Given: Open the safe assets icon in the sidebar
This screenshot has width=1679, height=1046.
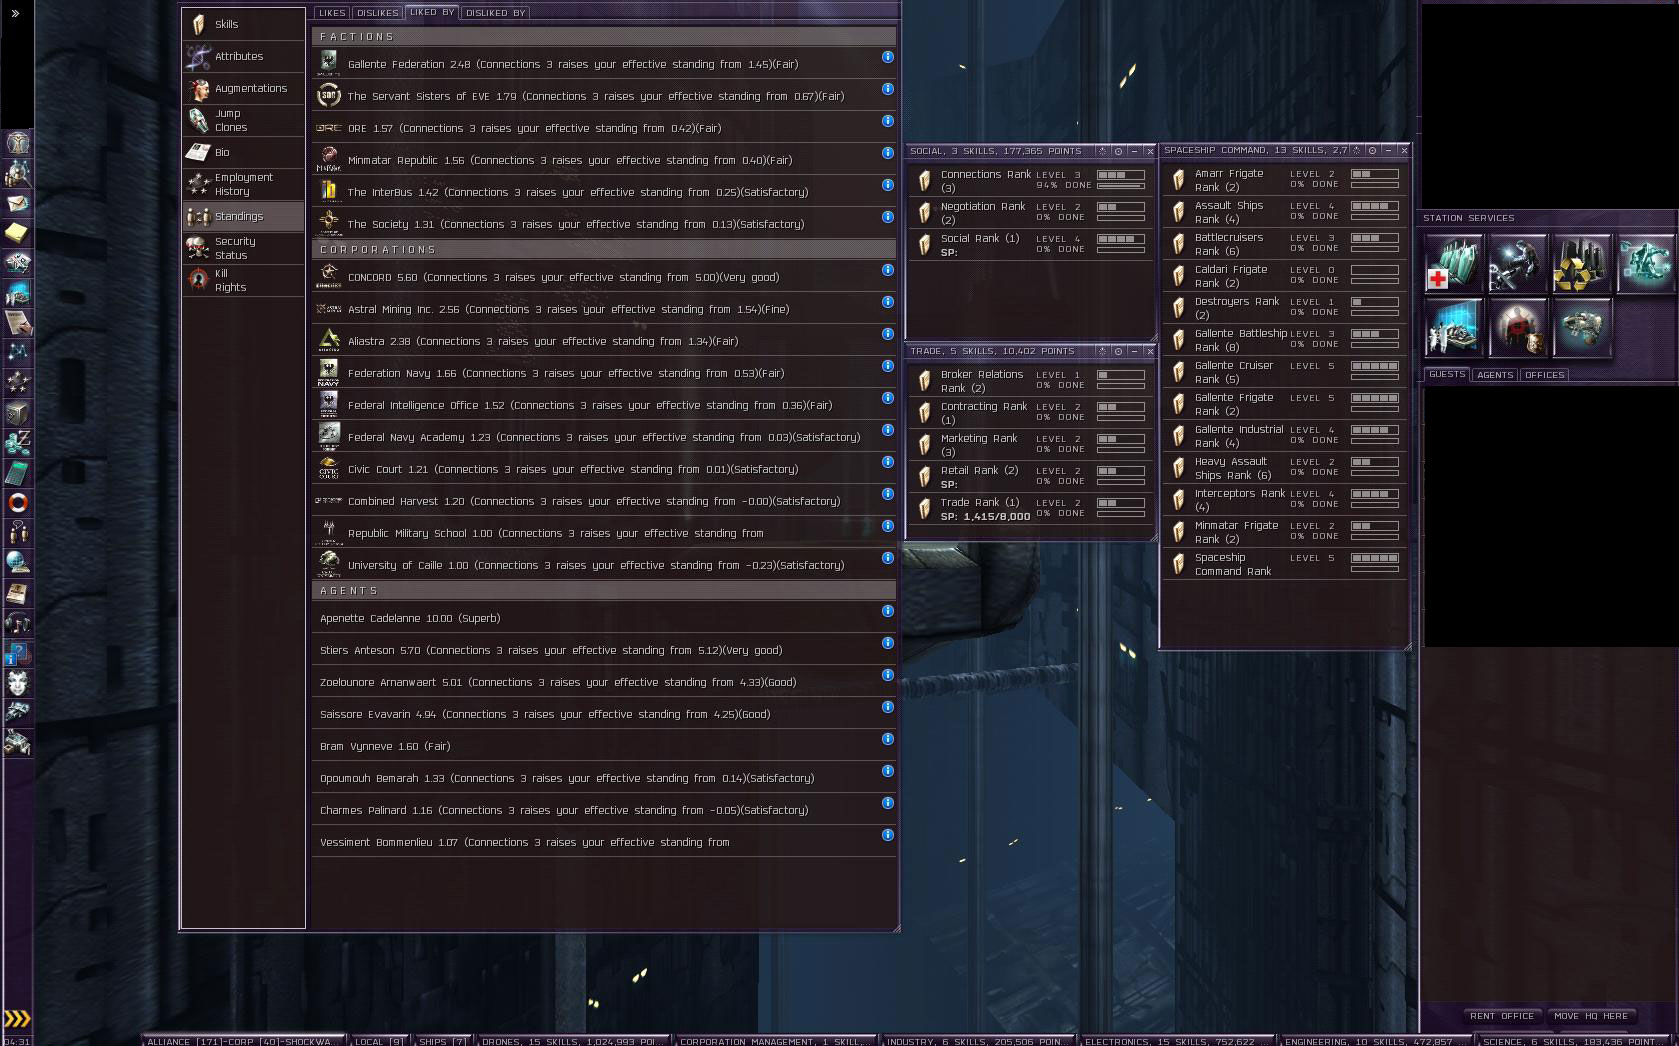Looking at the screenshot, I should tap(18, 413).
